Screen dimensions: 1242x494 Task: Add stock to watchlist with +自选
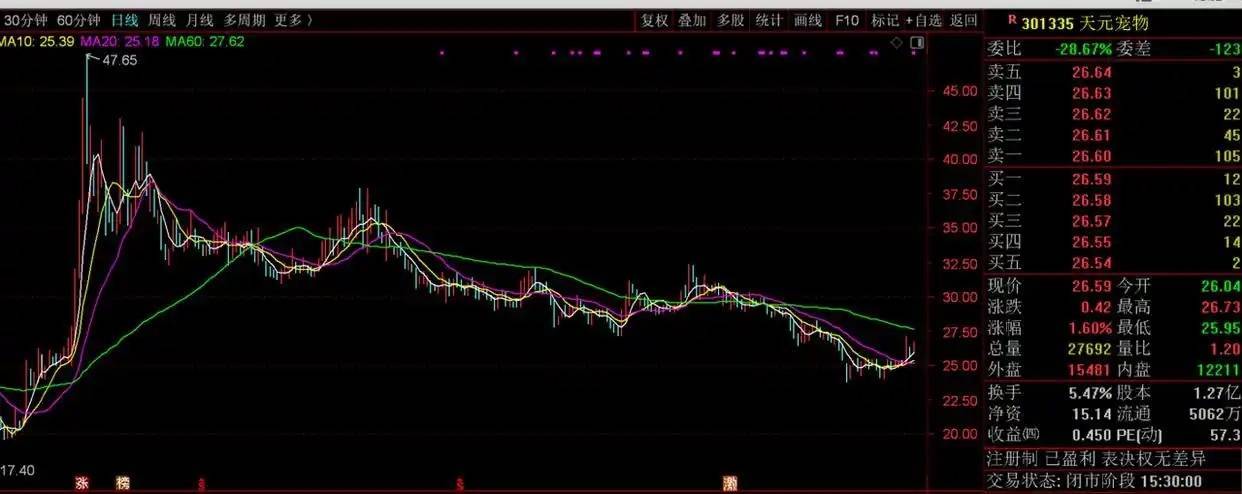coord(923,20)
